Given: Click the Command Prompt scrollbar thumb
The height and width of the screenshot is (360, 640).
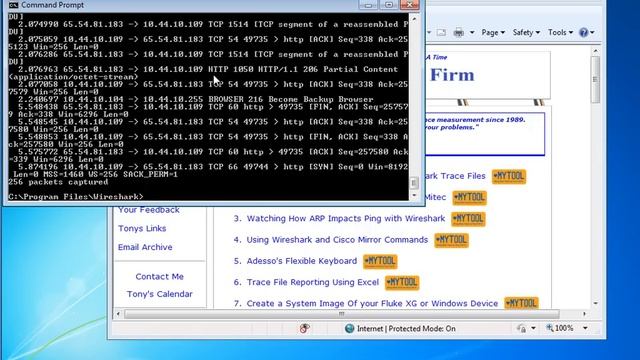Looking at the screenshot, I should [x=414, y=182].
